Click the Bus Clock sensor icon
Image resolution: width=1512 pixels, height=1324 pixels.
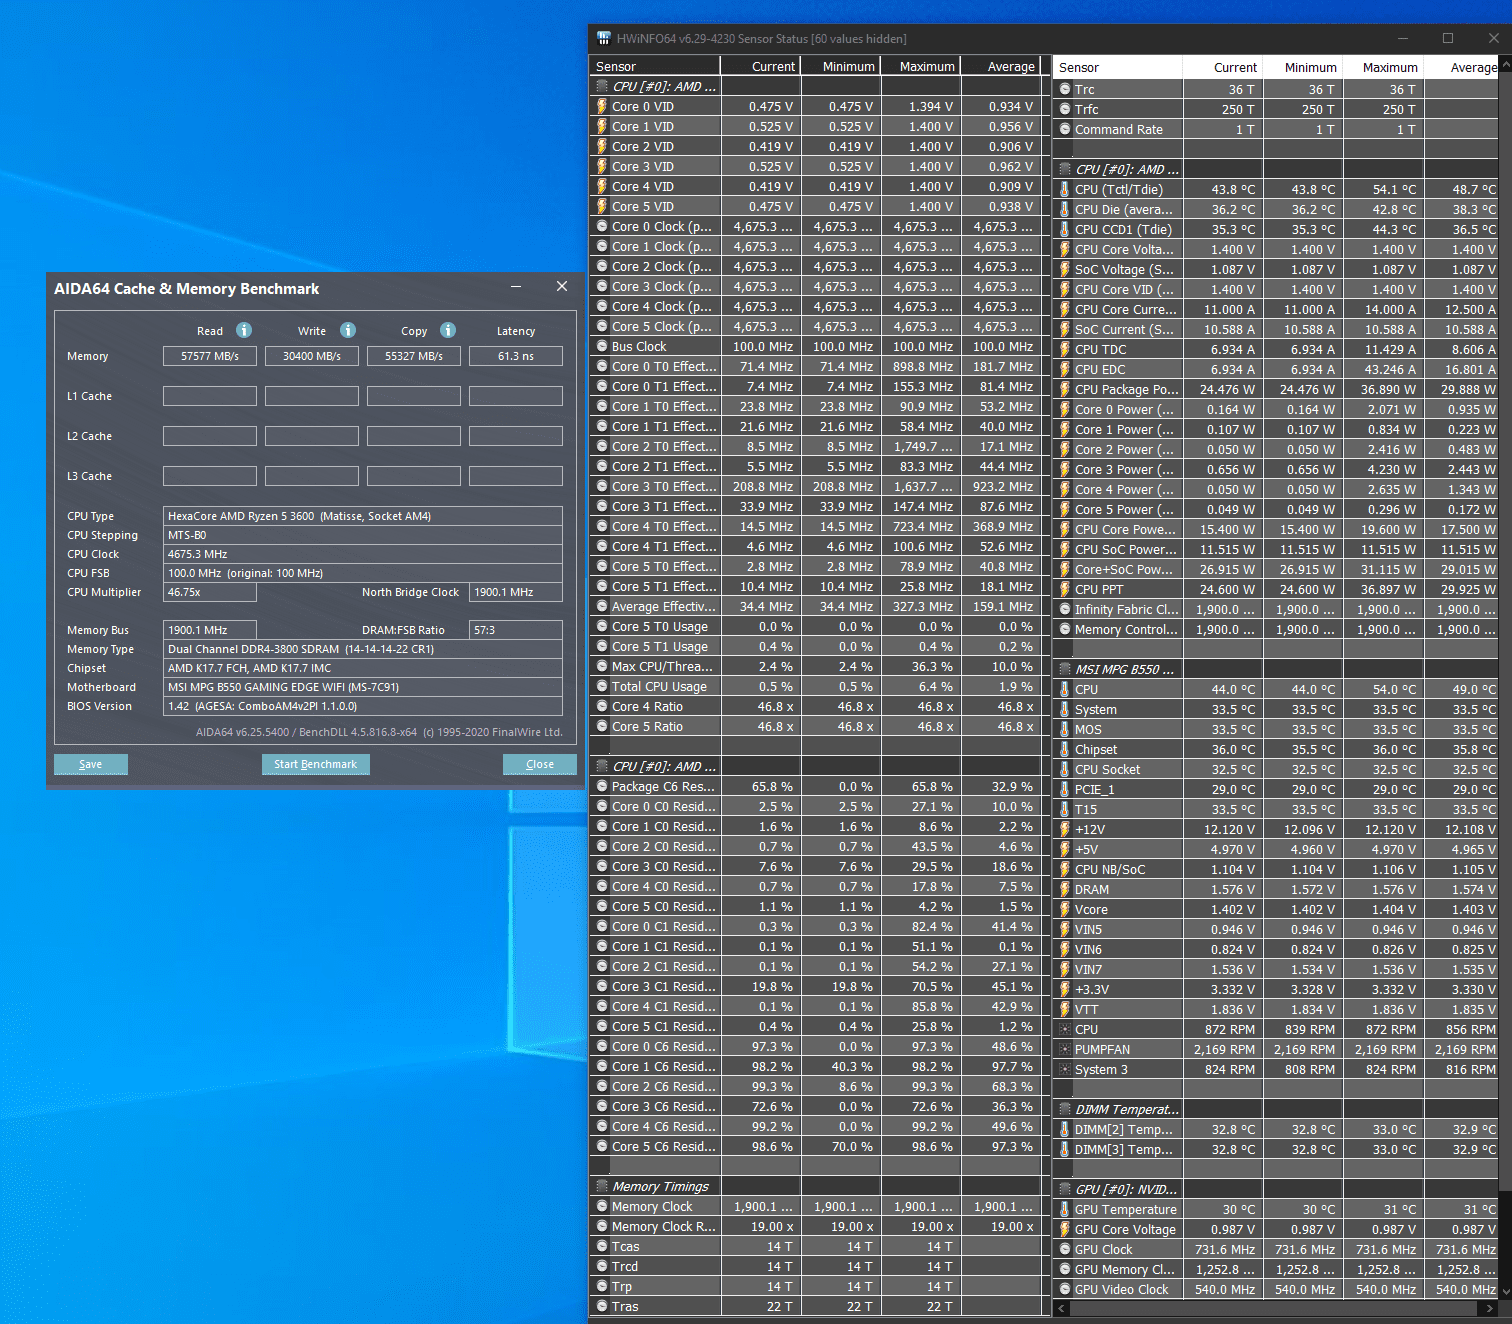click(602, 346)
